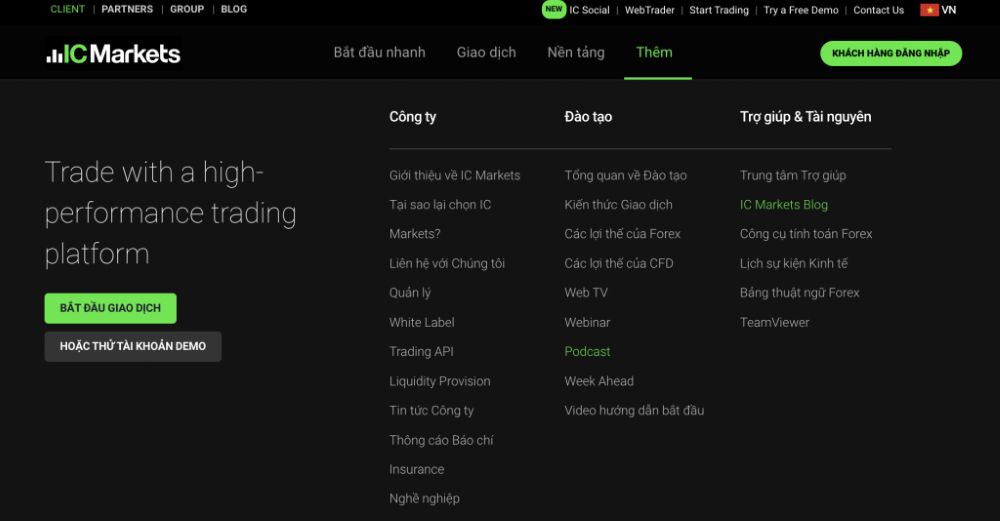Screen dimensions: 1000x521
Task: Select the Webinar link
Action: click(587, 323)
